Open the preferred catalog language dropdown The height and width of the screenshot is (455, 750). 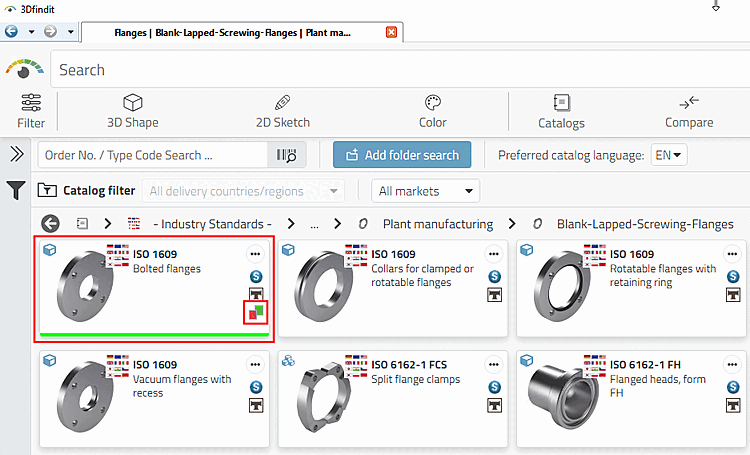669,155
